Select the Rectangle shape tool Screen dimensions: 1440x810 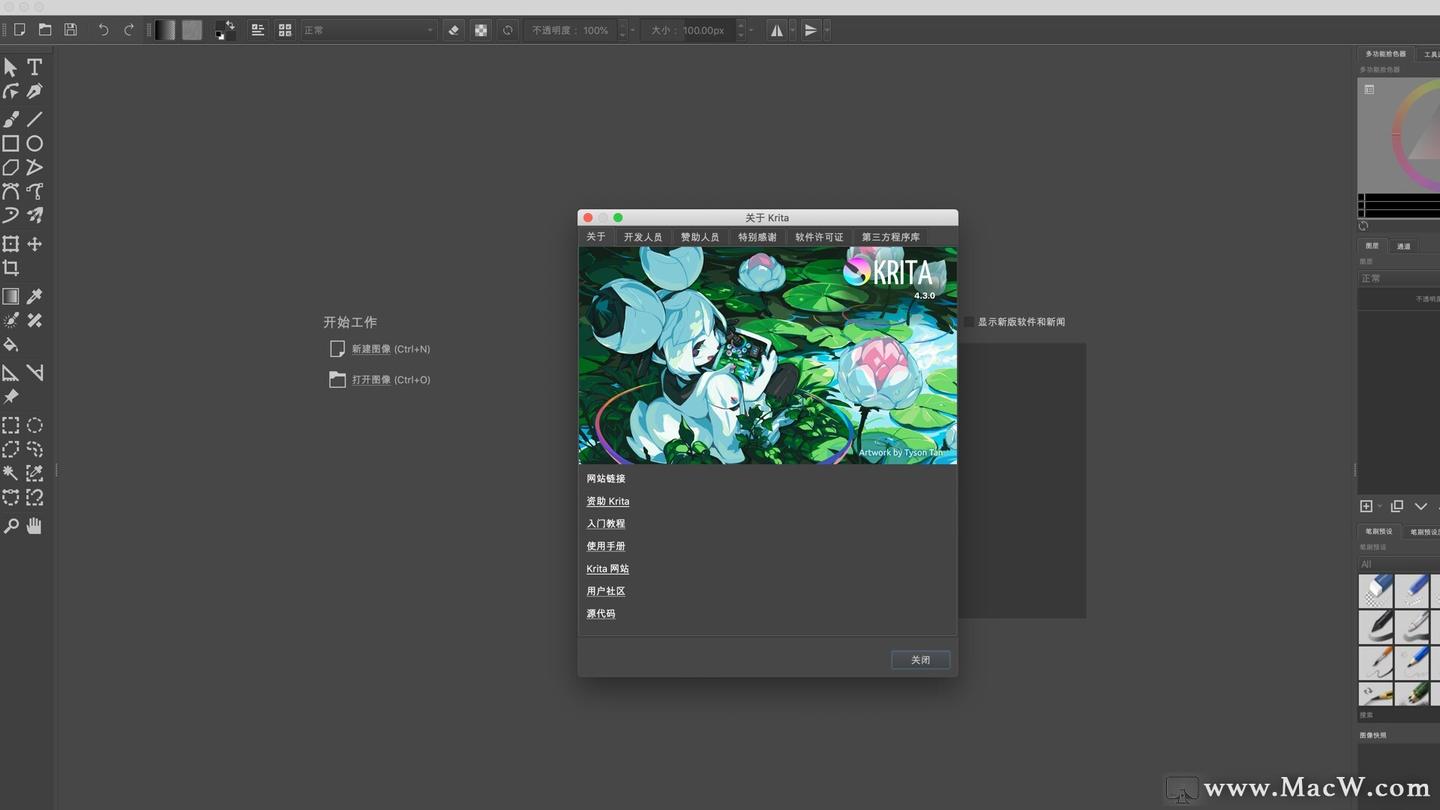point(11,143)
